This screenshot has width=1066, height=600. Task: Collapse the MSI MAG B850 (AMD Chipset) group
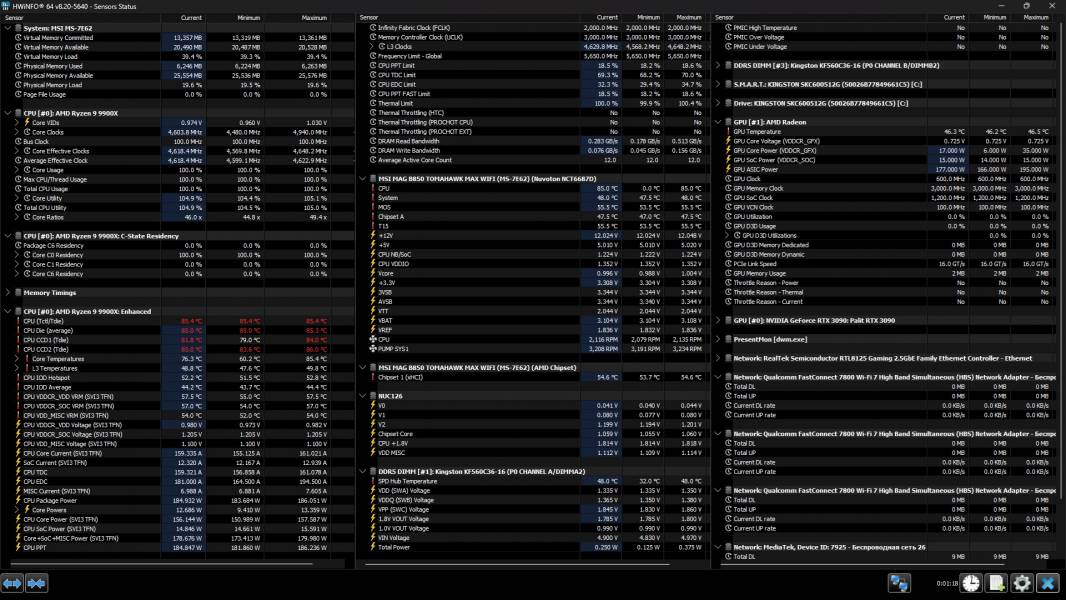point(363,368)
